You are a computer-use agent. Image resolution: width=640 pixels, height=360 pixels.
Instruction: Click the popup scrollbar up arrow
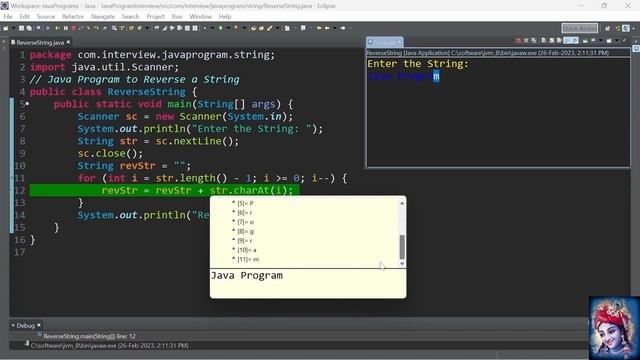(402, 203)
